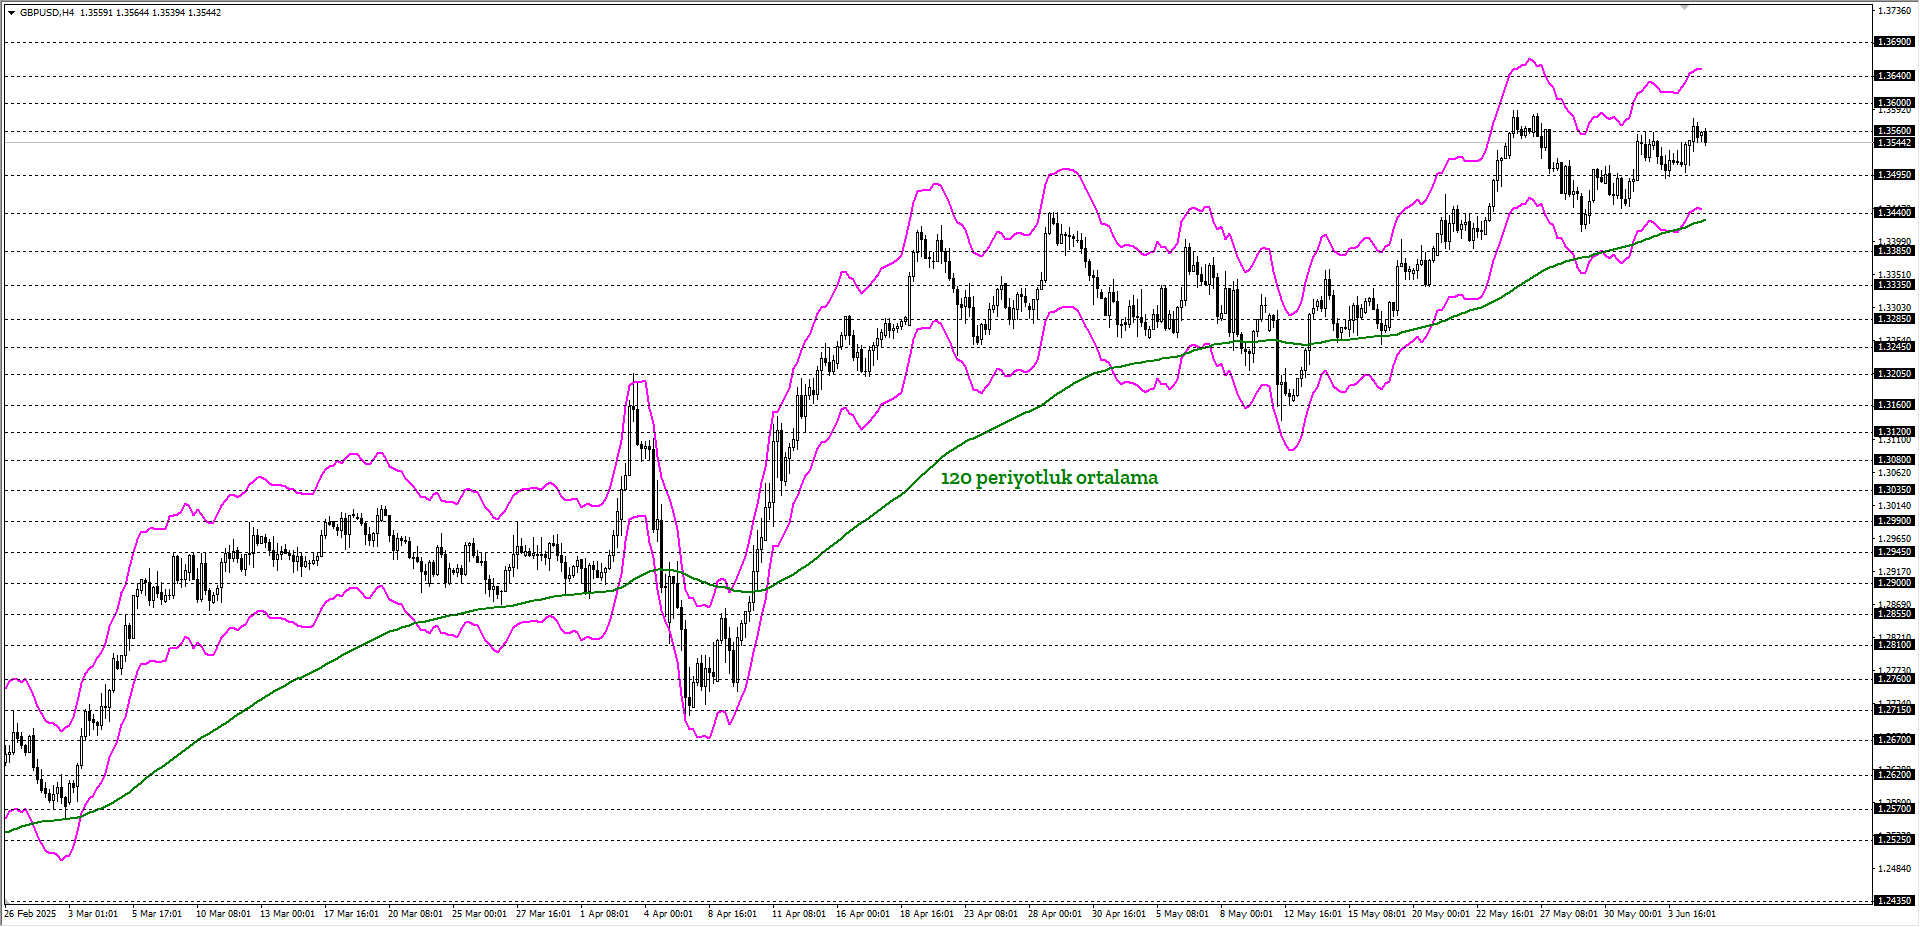
Task: Click the 1.30800 price level label
Action: pos(1893,460)
